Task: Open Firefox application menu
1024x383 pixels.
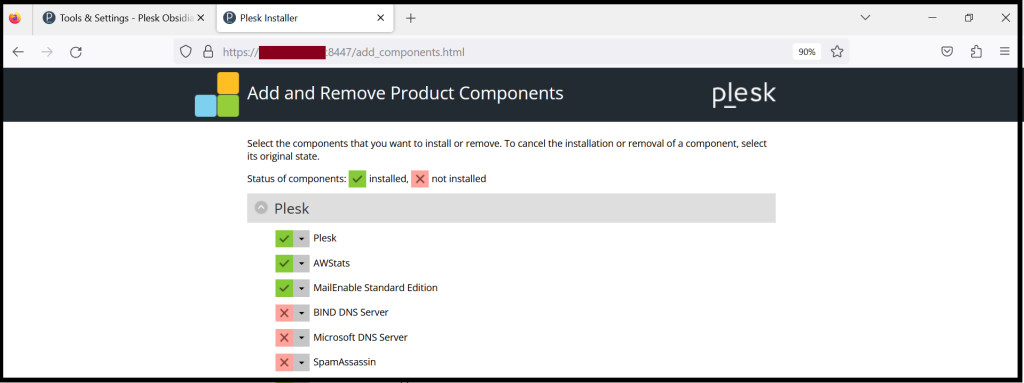Action: point(1004,52)
